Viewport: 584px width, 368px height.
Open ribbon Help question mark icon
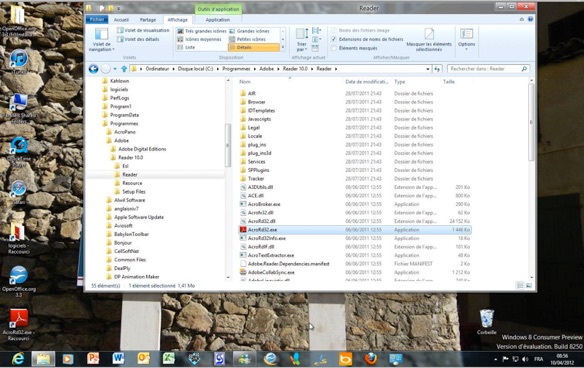(x=530, y=19)
